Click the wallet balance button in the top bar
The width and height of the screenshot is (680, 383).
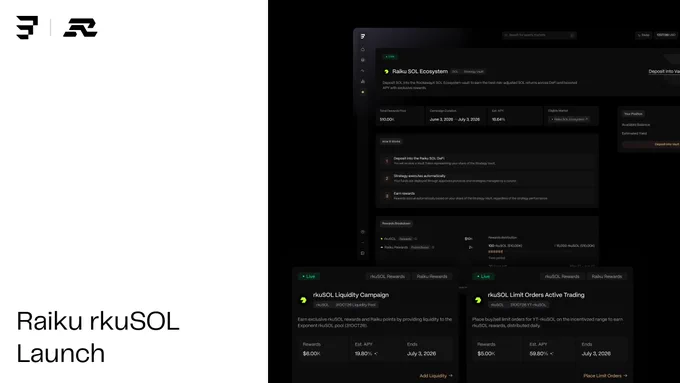coord(666,35)
